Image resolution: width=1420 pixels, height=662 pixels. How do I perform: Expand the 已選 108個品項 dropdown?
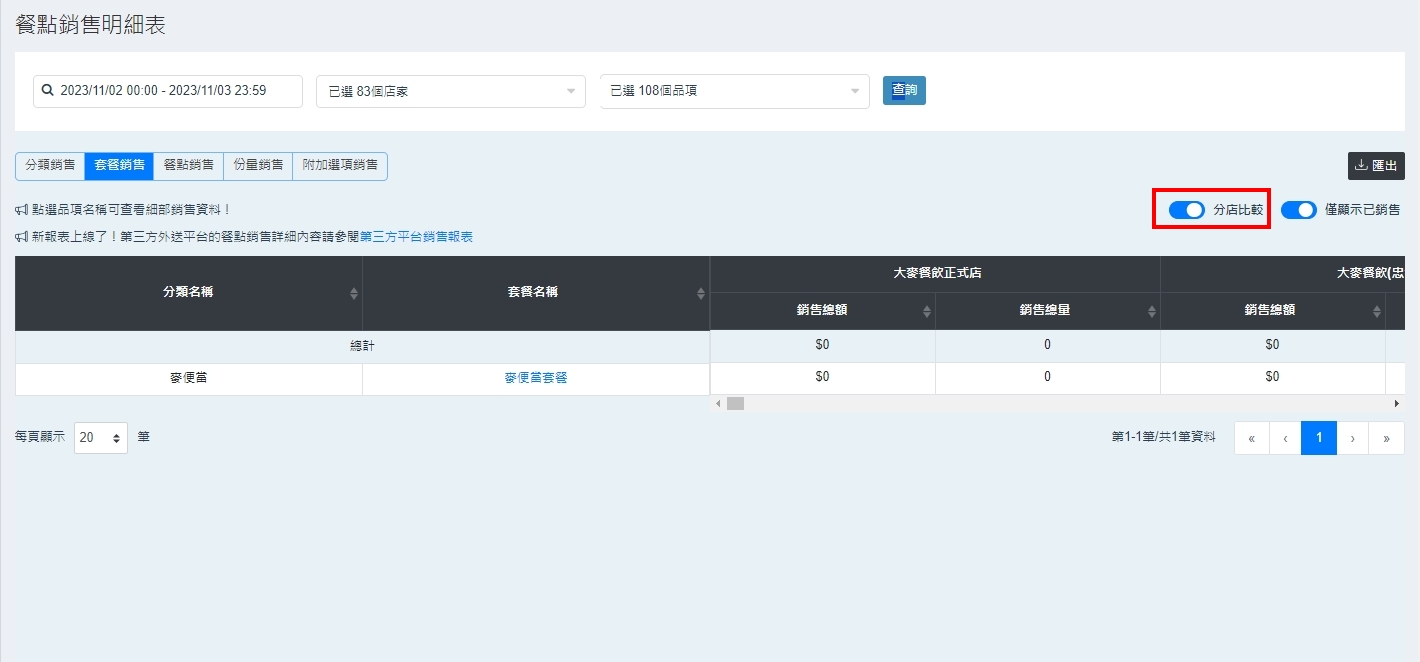click(734, 91)
